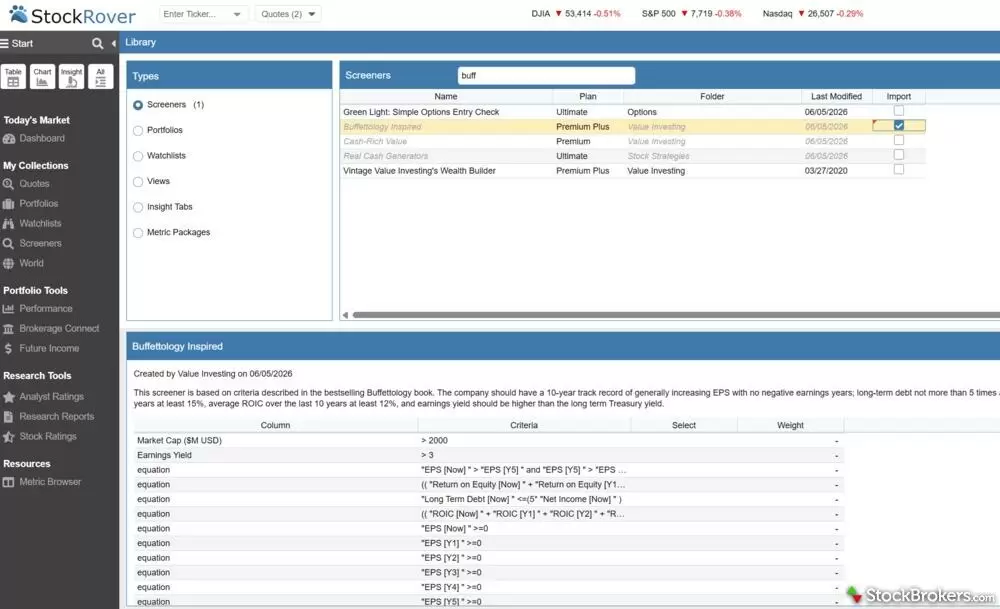This screenshot has height=609, width=1000.
Task: Select the Green Light: Simple Options Entry Check row
Action: (632, 112)
